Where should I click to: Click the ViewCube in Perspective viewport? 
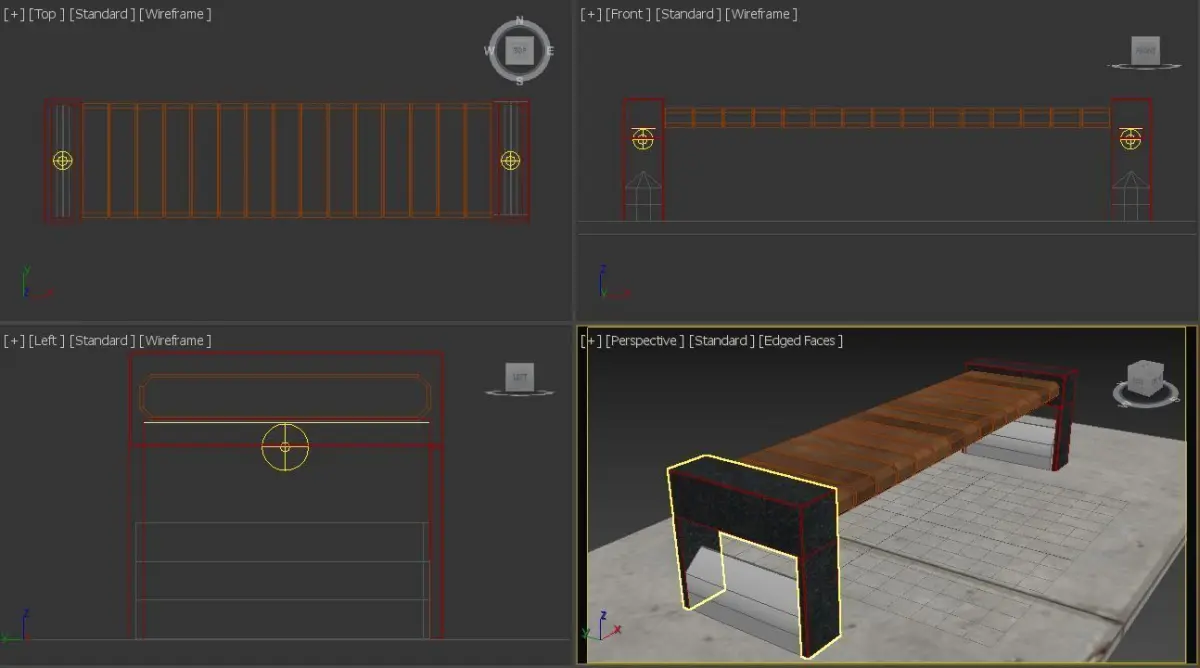1145,380
